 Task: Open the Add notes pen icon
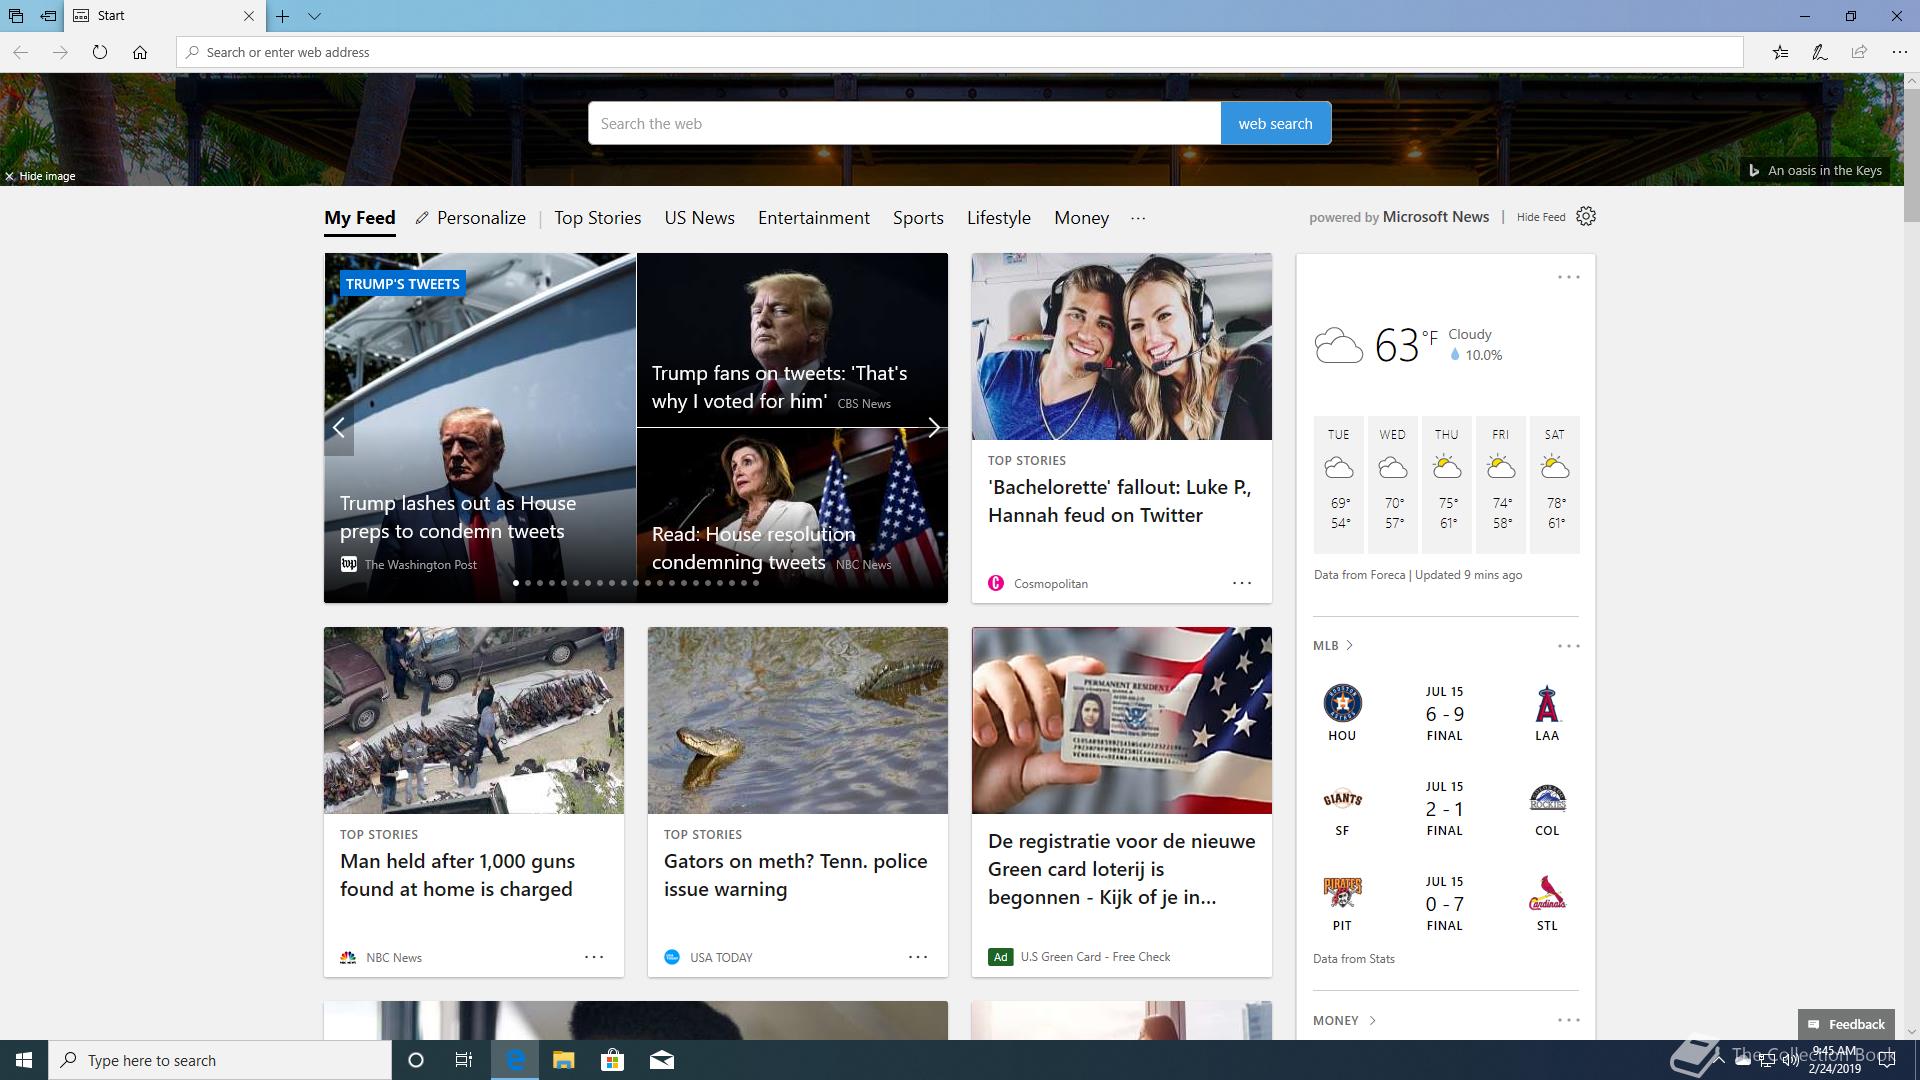(1820, 52)
